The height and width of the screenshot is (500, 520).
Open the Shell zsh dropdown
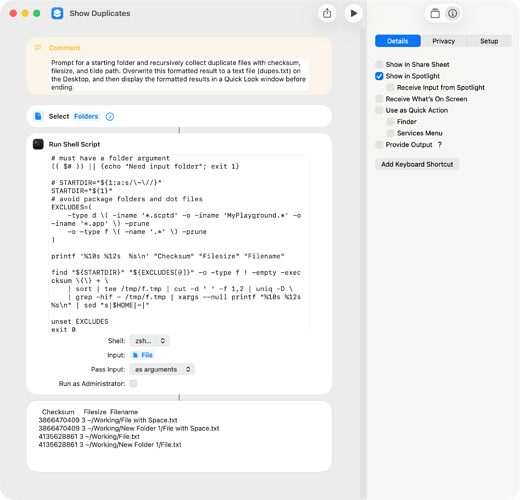[149, 341]
